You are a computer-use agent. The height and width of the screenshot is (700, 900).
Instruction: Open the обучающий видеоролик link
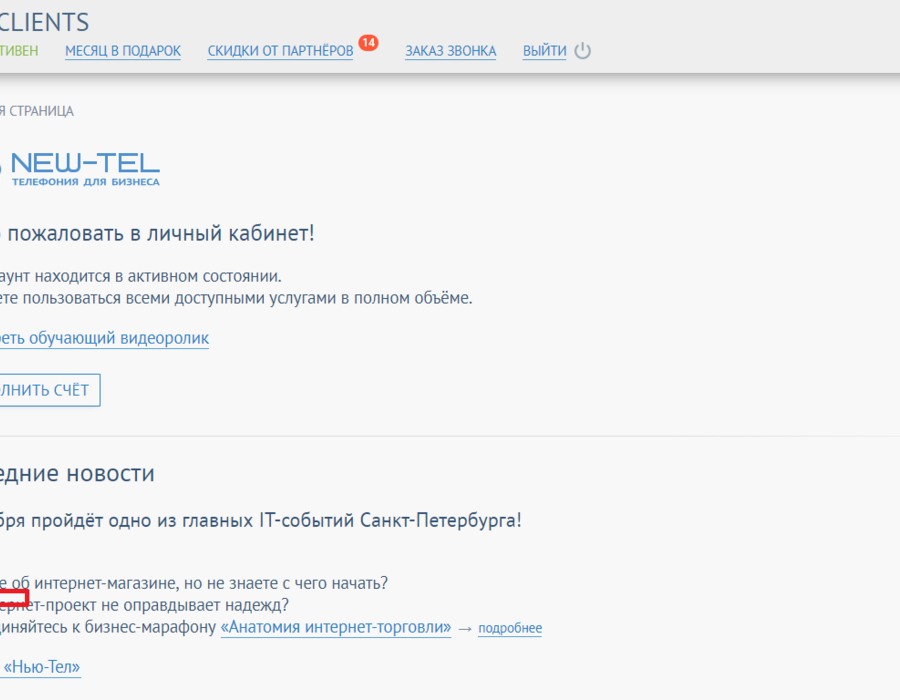coord(104,338)
